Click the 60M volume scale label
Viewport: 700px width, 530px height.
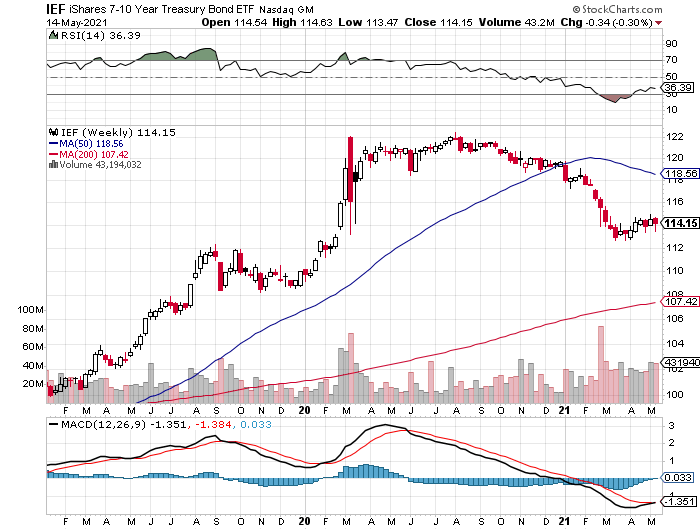[33, 346]
